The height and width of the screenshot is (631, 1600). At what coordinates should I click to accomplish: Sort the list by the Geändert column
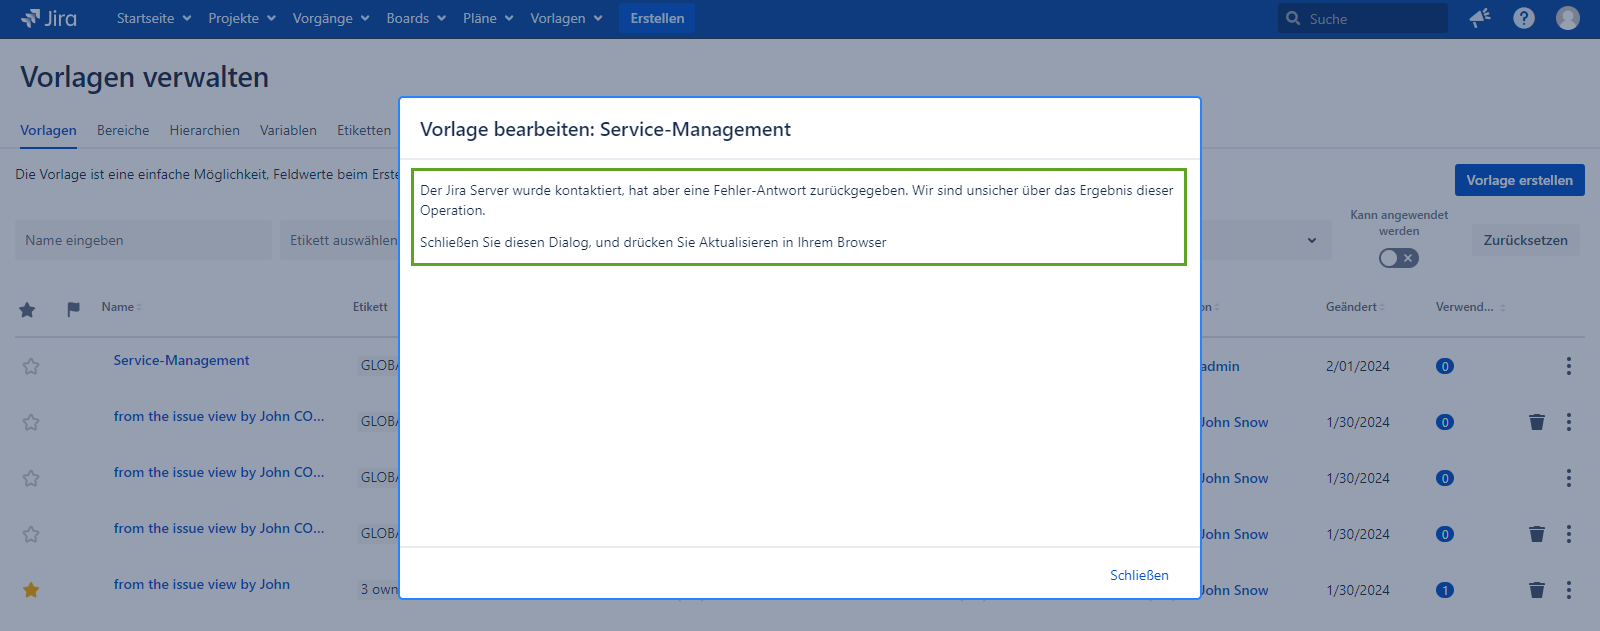pos(1354,307)
